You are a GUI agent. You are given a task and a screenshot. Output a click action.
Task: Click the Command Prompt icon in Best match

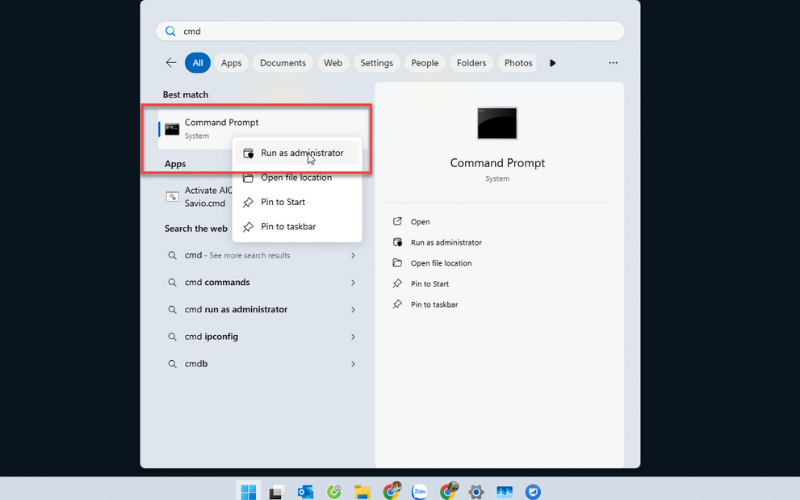[172, 130]
